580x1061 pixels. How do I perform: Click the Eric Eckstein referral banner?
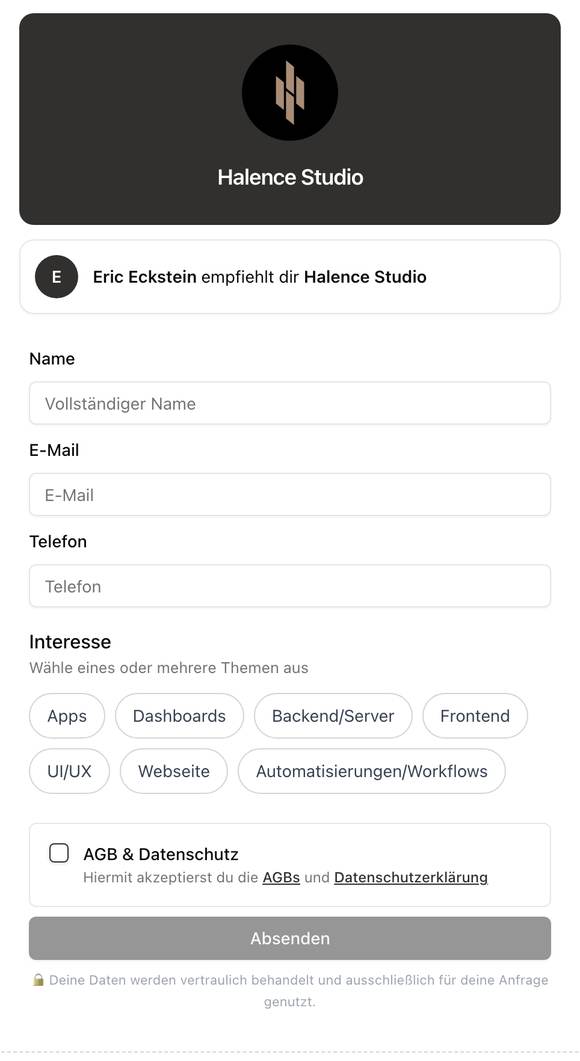(x=290, y=277)
